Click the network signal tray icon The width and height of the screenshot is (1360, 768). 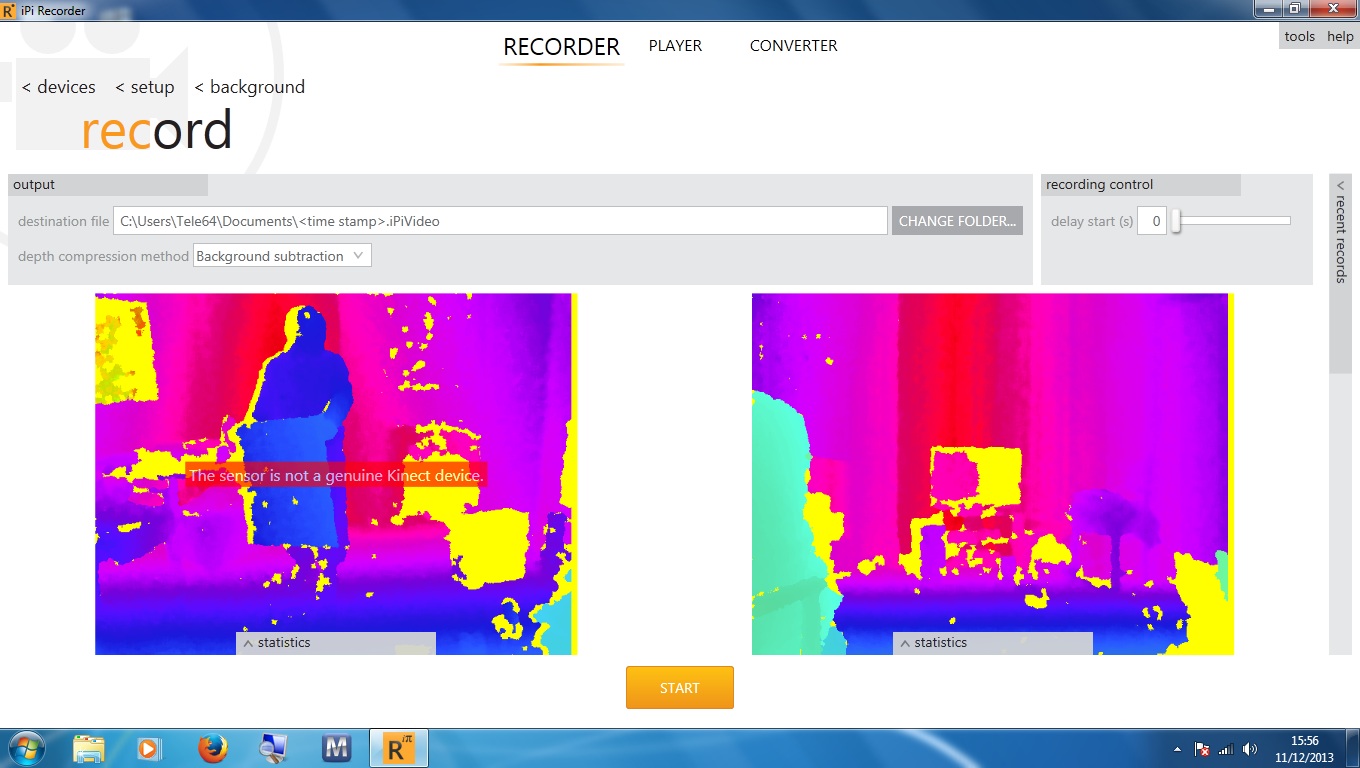coord(1226,749)
